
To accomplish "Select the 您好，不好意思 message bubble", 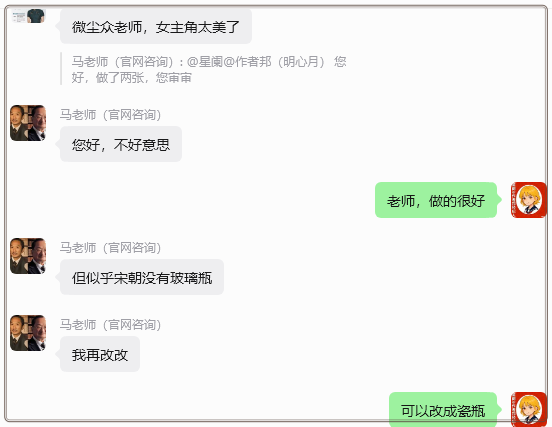I will click(x=121, y=144).
